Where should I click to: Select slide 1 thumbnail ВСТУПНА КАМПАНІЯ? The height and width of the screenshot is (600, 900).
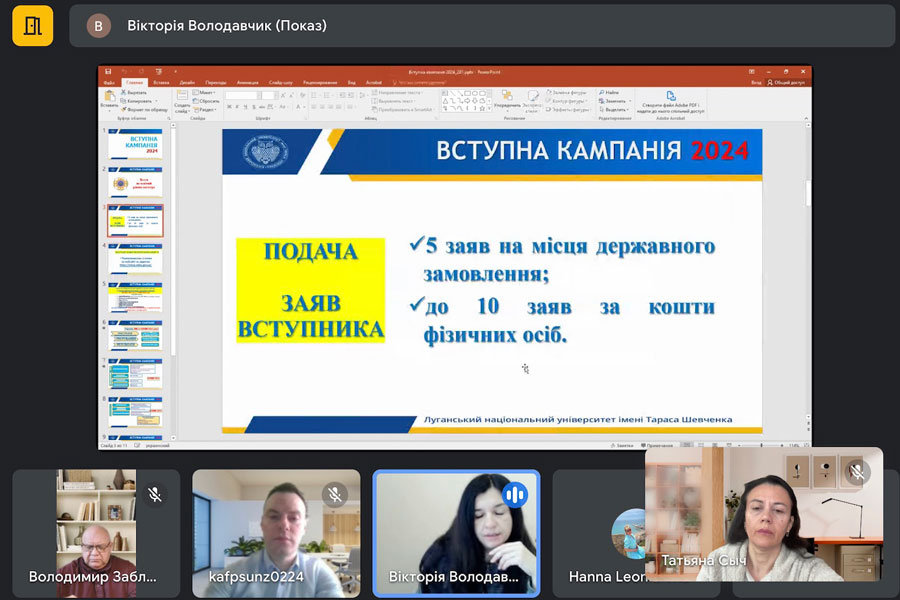coord(135,144)
